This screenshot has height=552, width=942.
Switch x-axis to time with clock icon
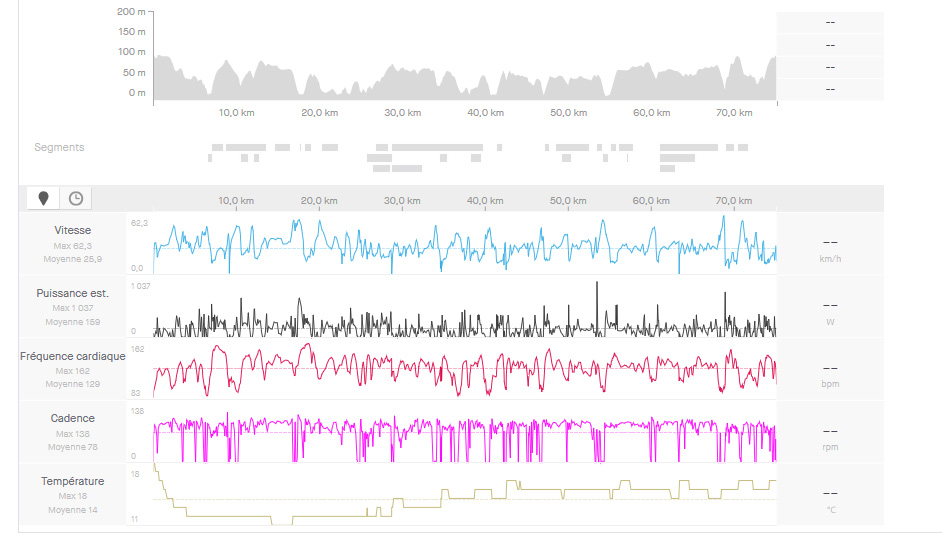point(75,198)
